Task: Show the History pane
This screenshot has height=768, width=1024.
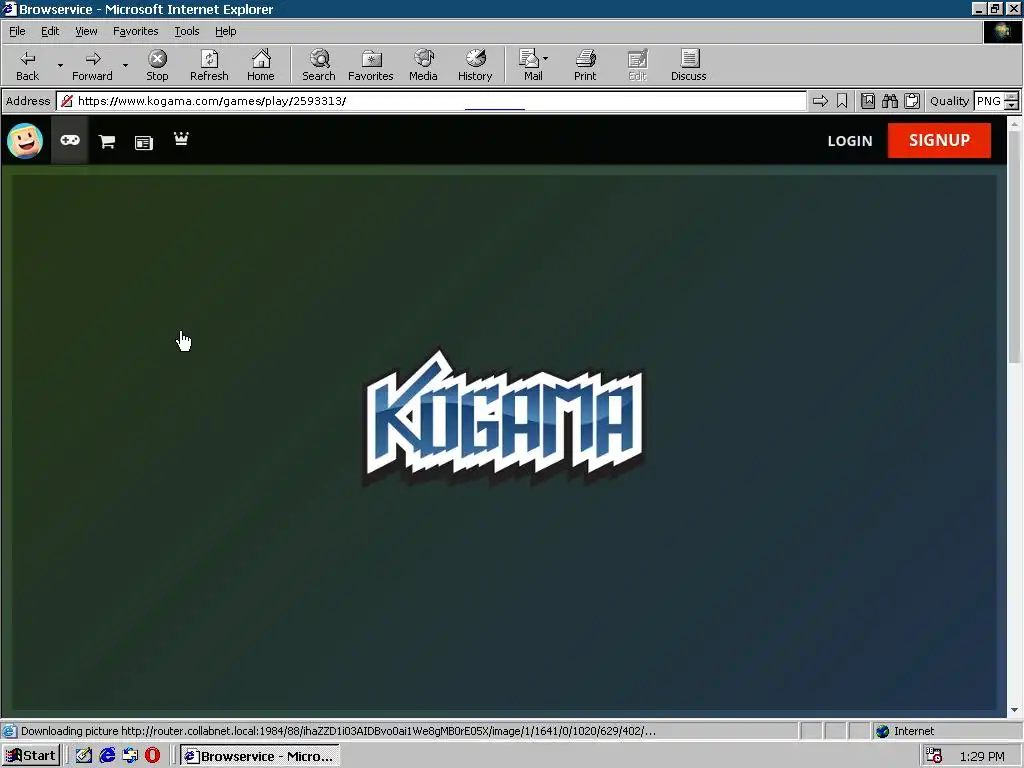Action: pos(475,66)
